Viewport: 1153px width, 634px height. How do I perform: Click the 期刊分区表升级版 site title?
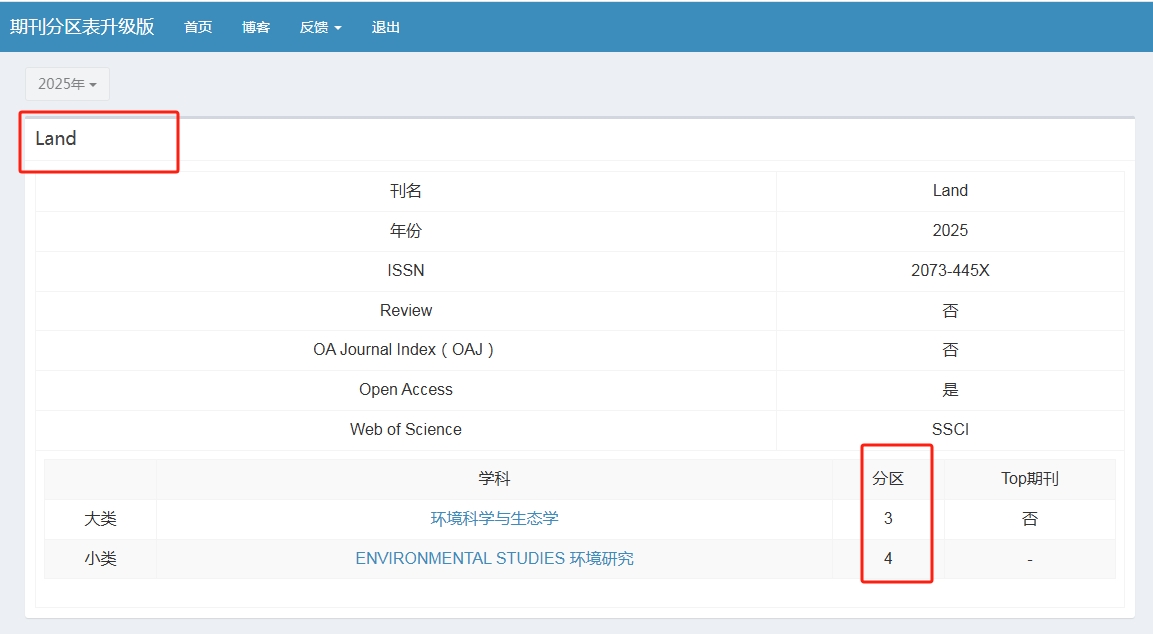[x=82, y=26]
